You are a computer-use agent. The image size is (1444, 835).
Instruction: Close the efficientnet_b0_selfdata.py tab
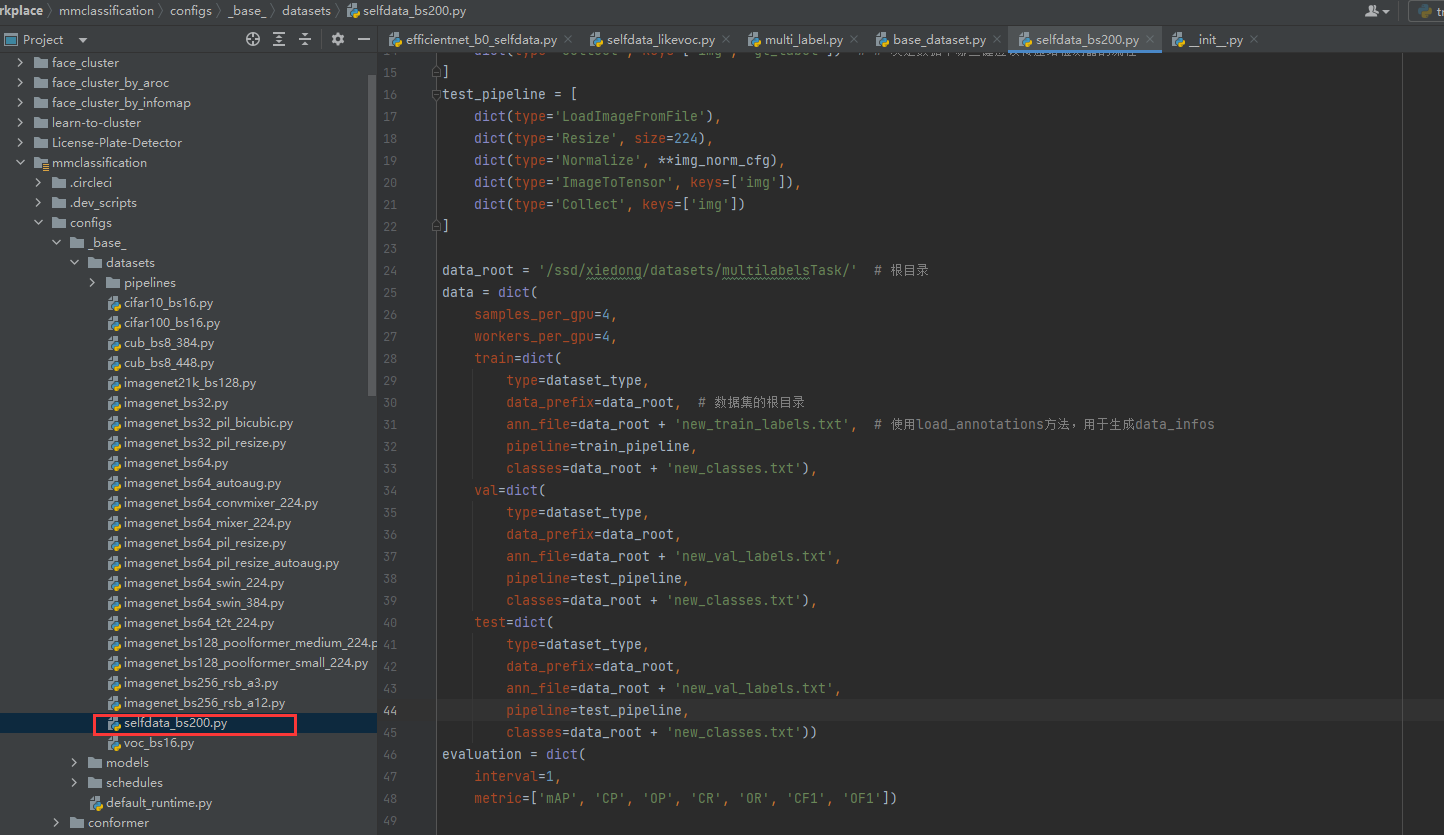(569, 40)
